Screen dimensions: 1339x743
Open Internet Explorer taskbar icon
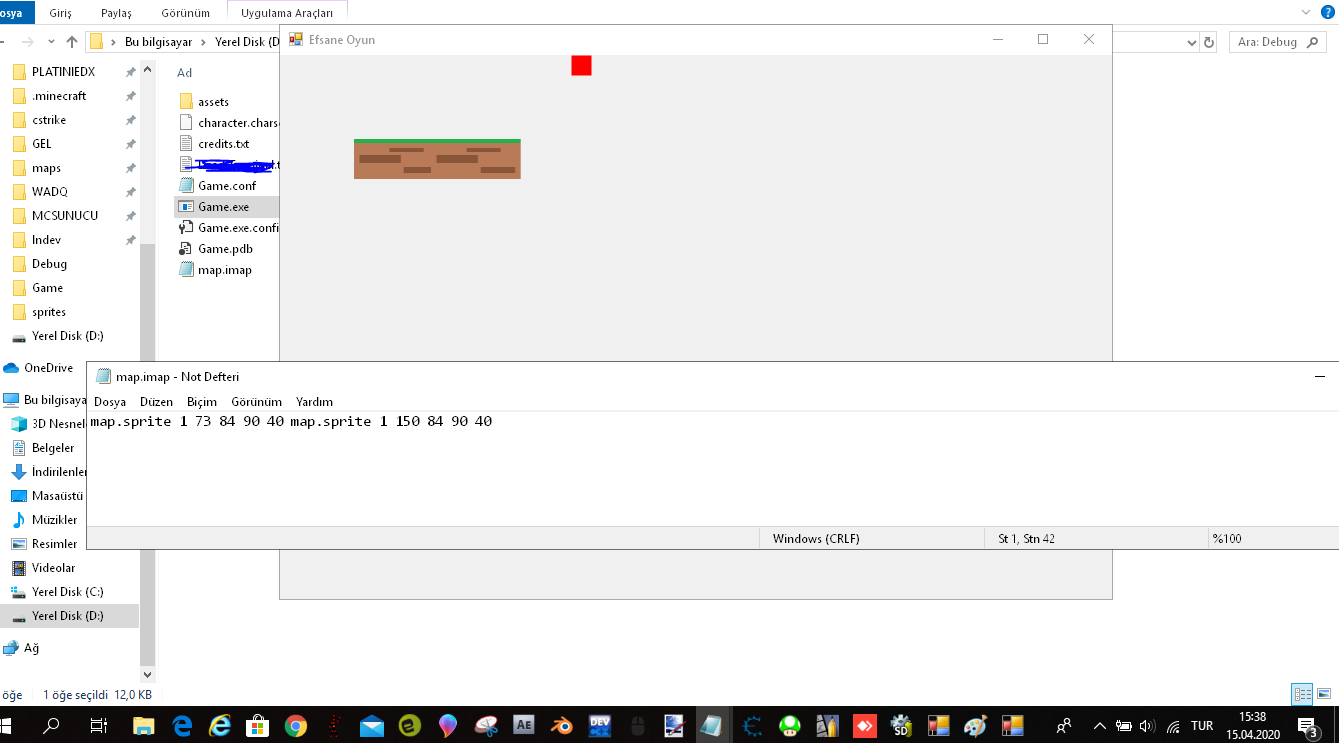[220, 726]
